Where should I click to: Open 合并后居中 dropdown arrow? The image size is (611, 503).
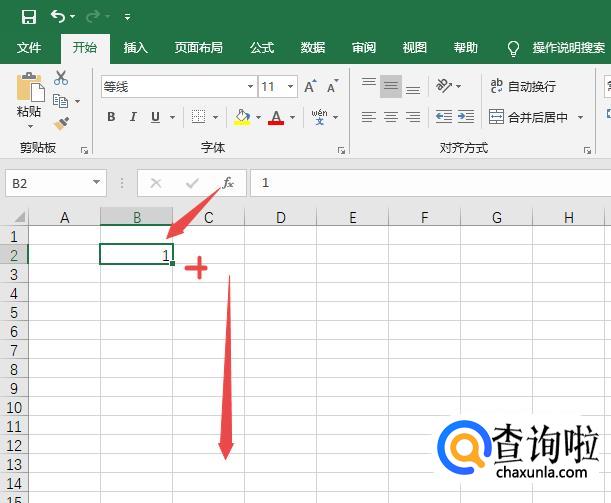point(581,117)
